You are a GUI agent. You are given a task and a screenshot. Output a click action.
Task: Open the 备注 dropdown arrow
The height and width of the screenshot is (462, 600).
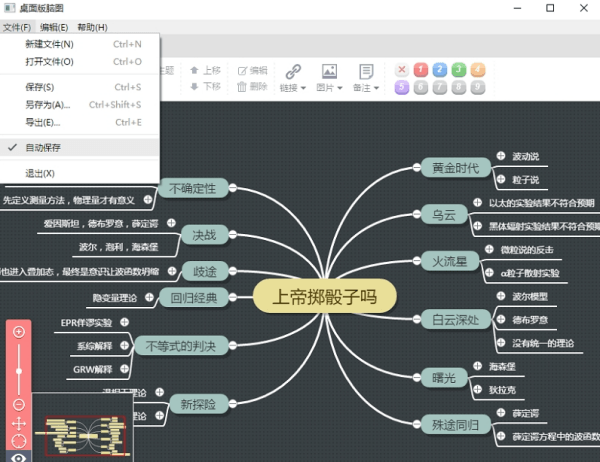(377, 88)
